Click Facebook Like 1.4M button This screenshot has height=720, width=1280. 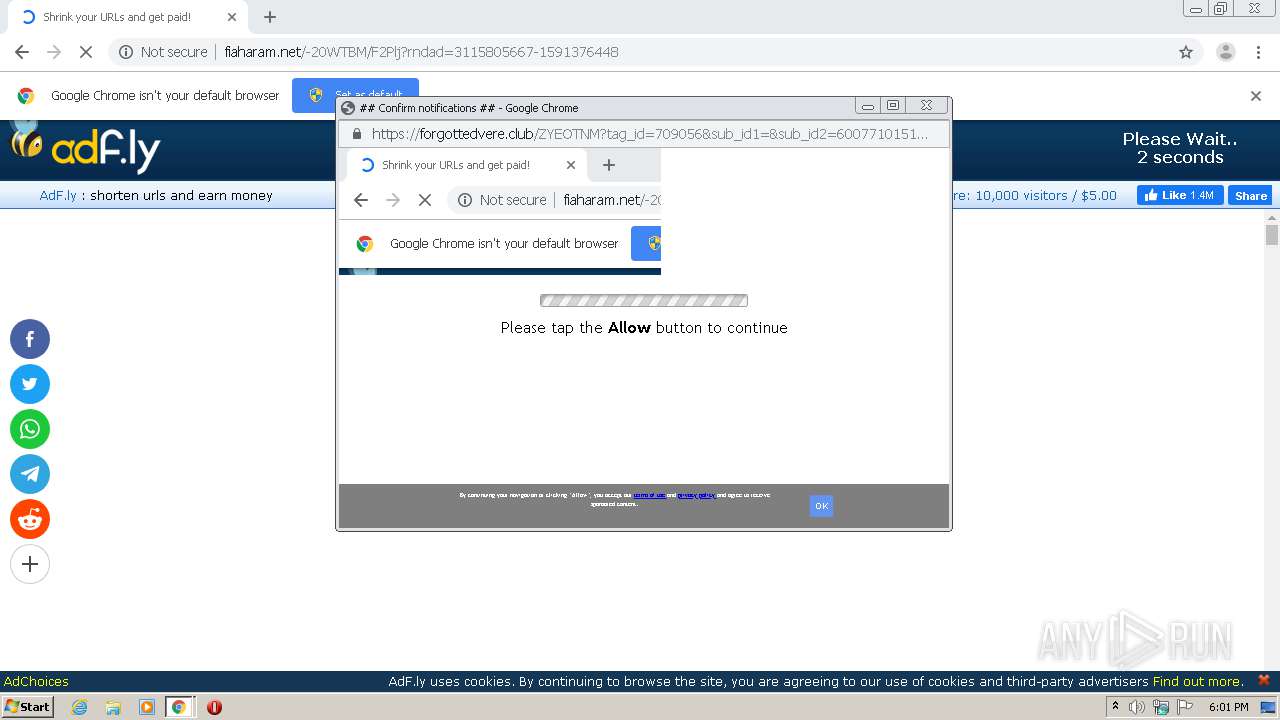(1180, 196)
